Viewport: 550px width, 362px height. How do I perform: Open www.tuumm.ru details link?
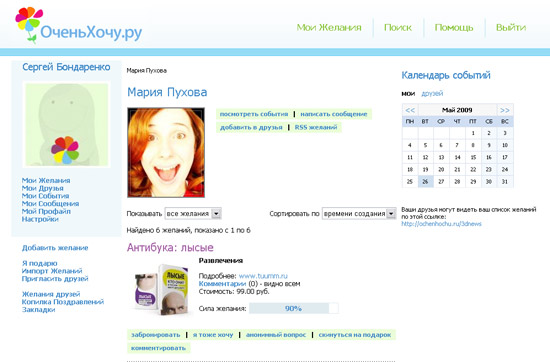(x=263, y=276)
